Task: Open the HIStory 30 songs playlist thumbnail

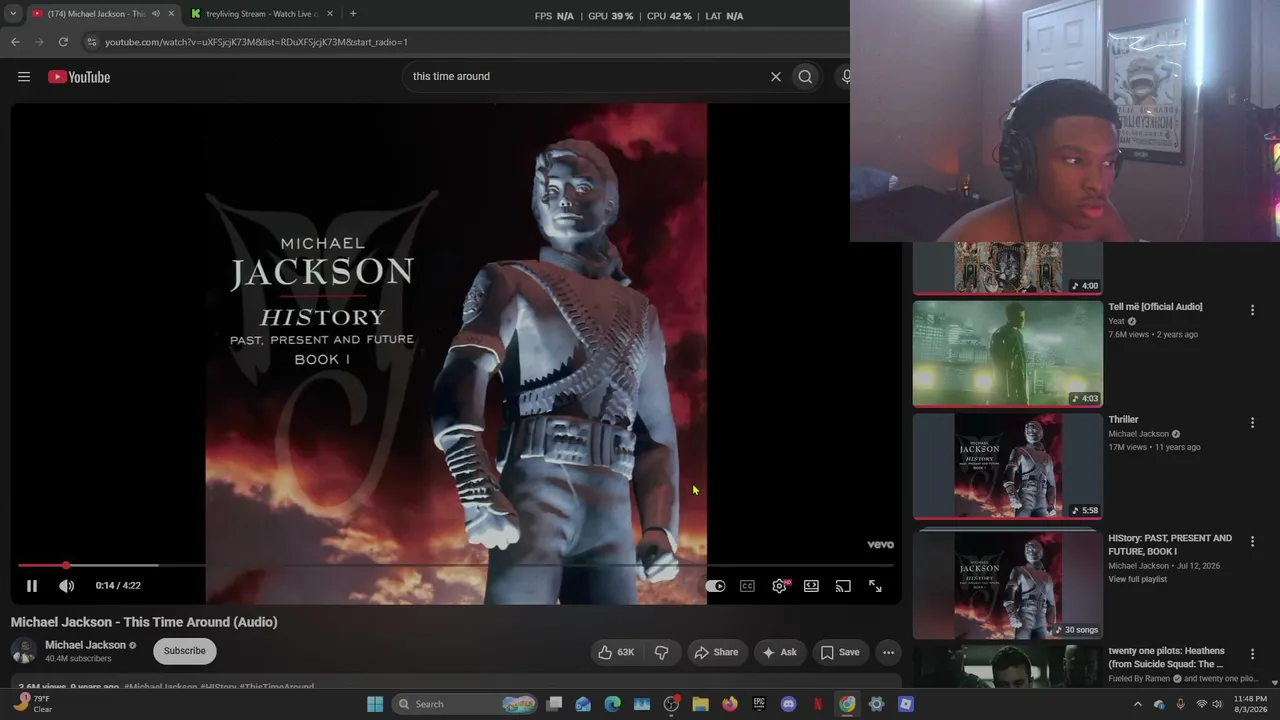Action: (1008, 585)
